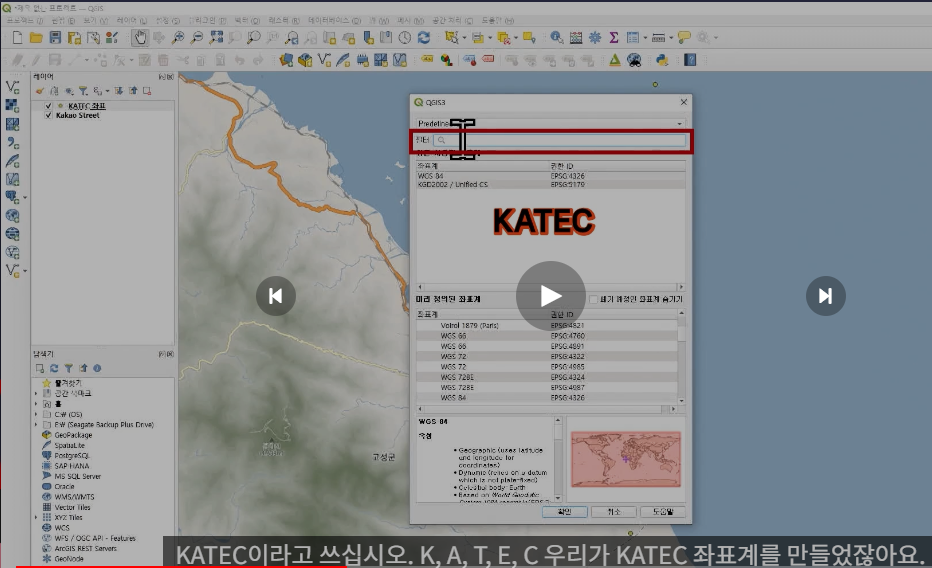Open the map tips speech bubble tool
Screen dimensions: 932x568
(x=684, y=37)
